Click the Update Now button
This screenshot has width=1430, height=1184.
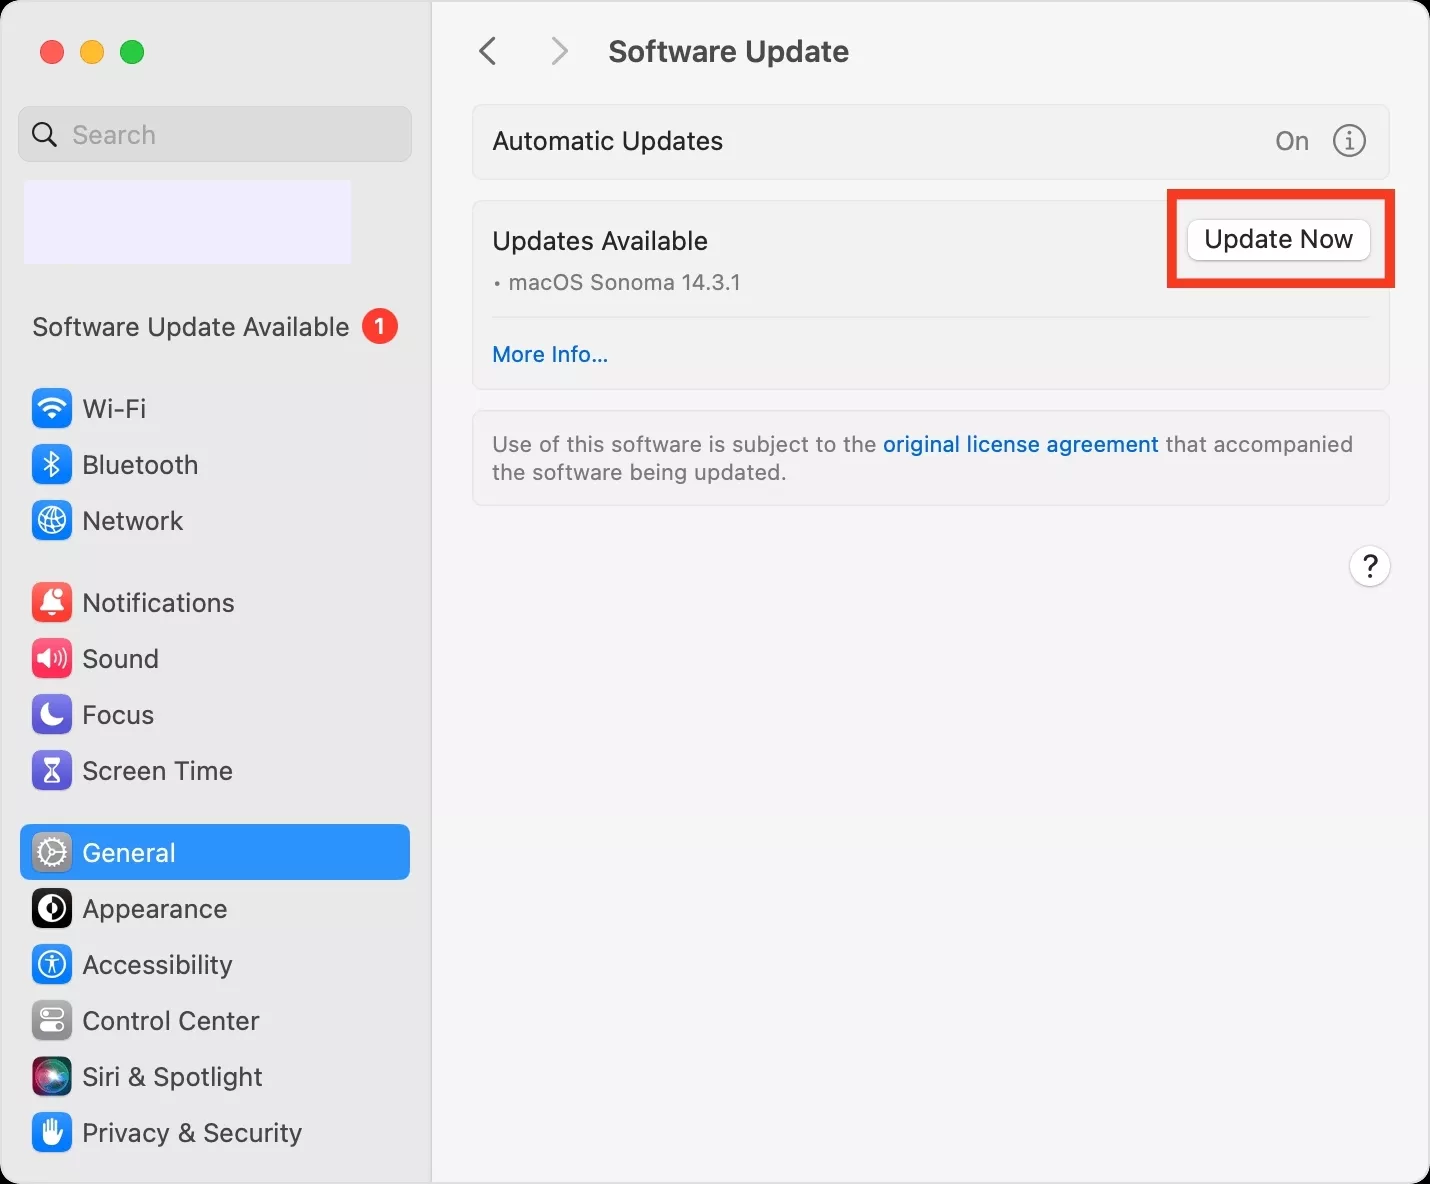[1278, 240]
